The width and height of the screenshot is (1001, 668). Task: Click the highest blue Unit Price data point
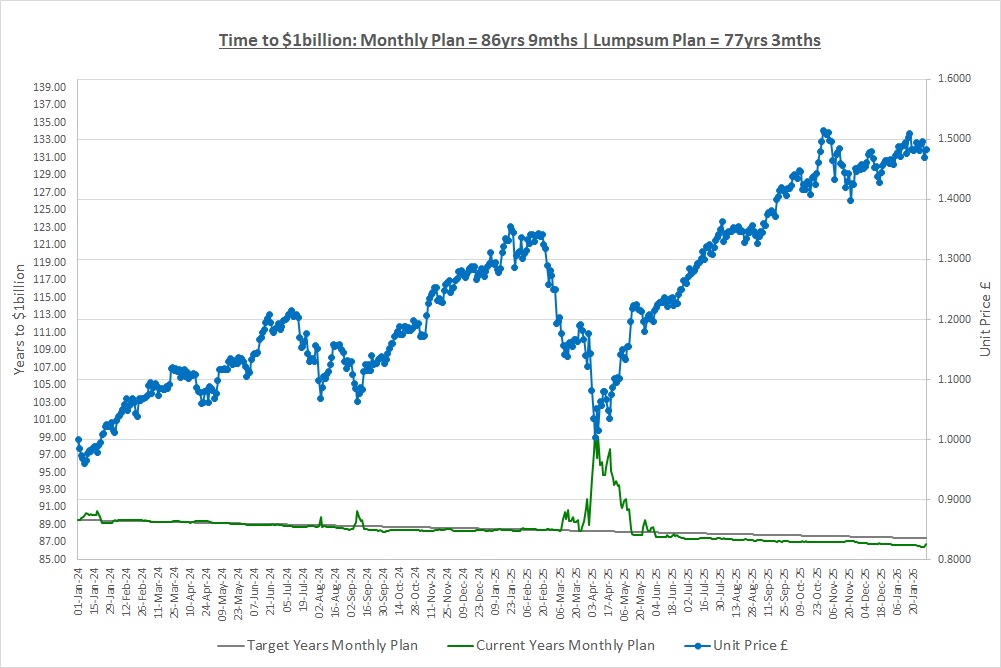click(x=822, y=130)
